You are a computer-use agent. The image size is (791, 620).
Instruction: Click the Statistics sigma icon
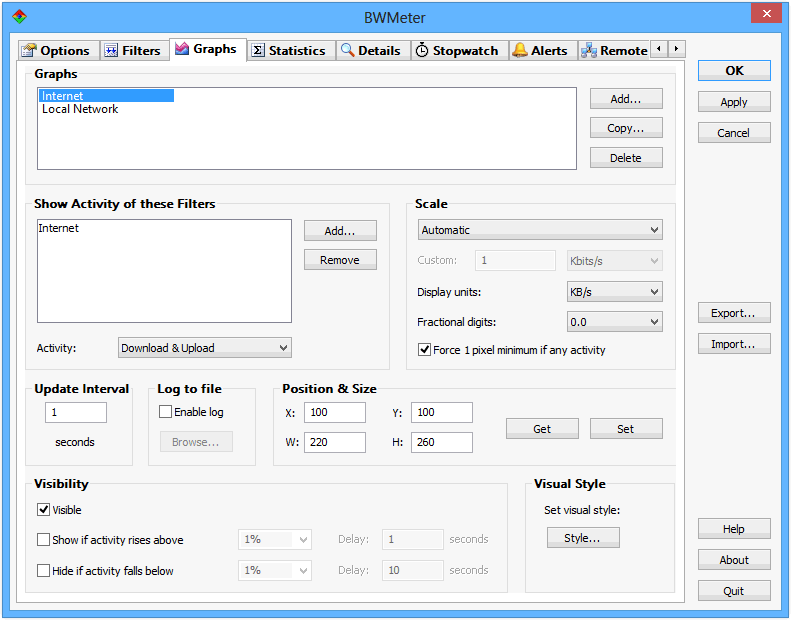coord(258,50)
